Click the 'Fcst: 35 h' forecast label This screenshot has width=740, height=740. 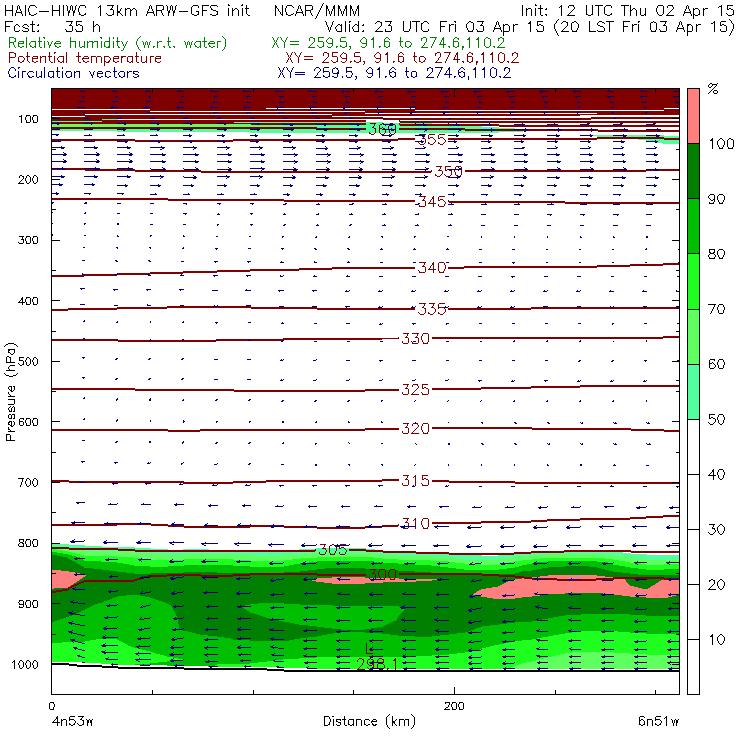(52, 26)
